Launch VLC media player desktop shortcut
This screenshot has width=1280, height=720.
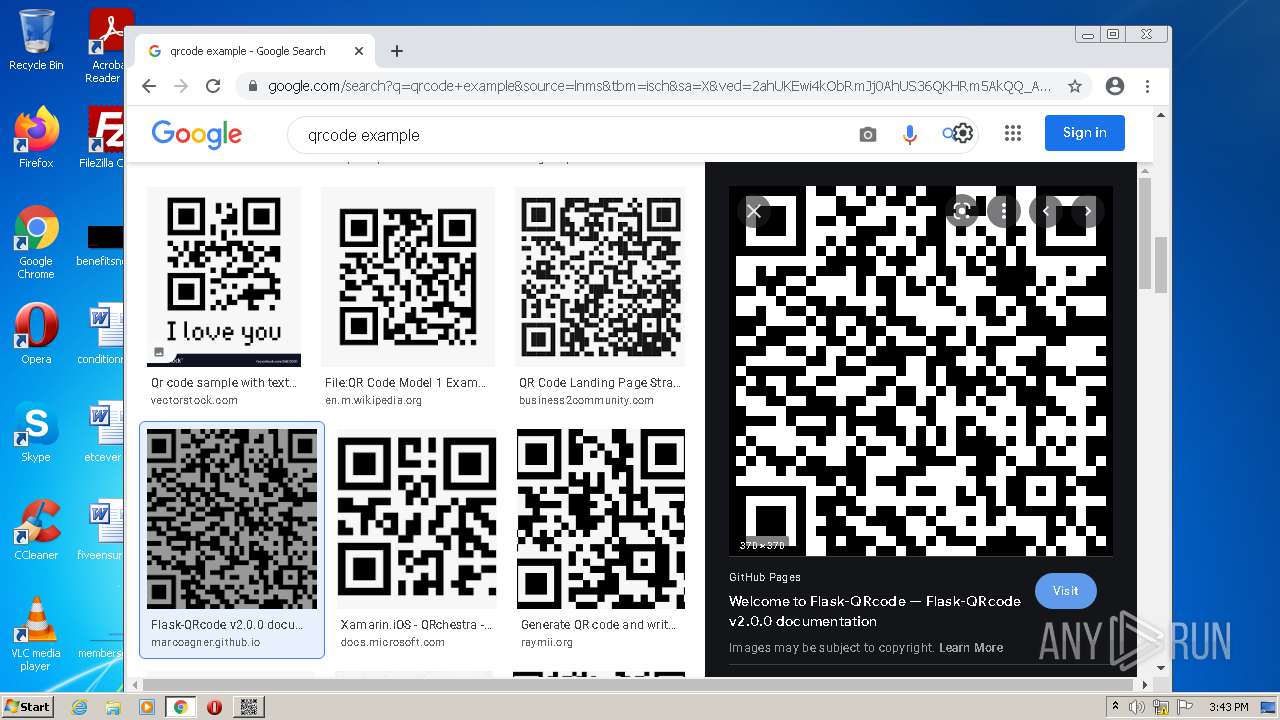36,634
